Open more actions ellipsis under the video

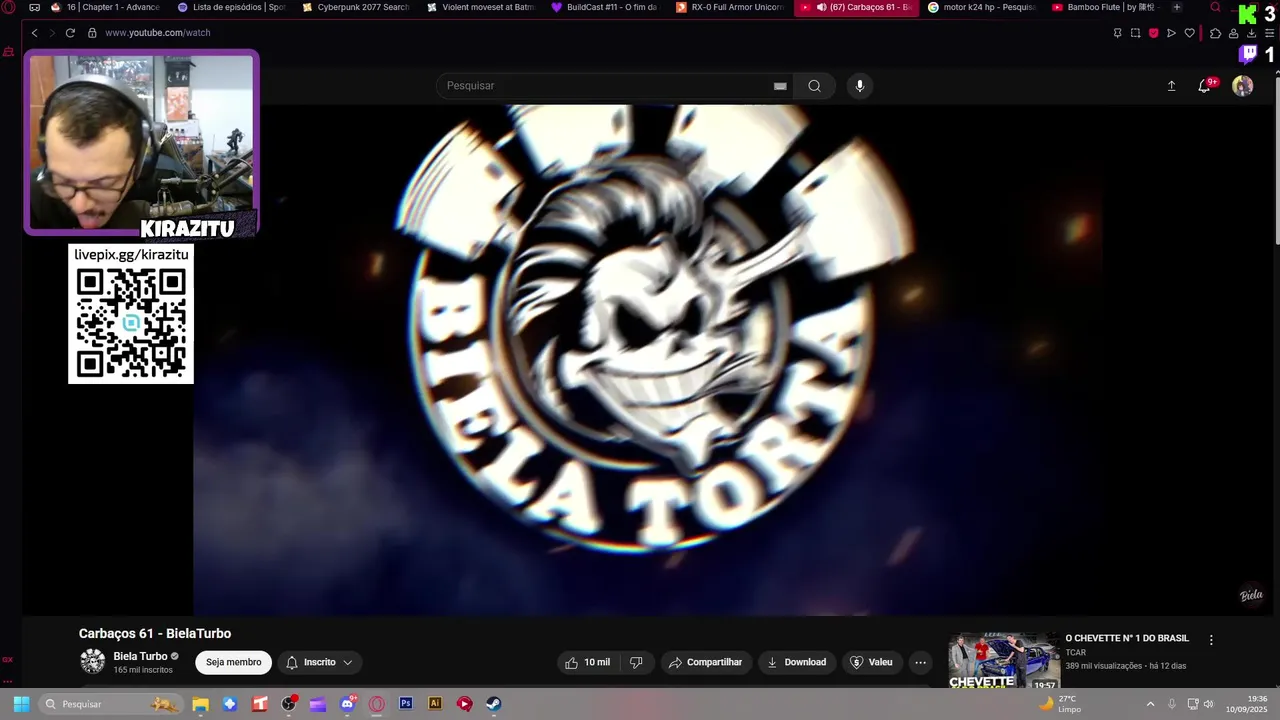pos(920,662)
